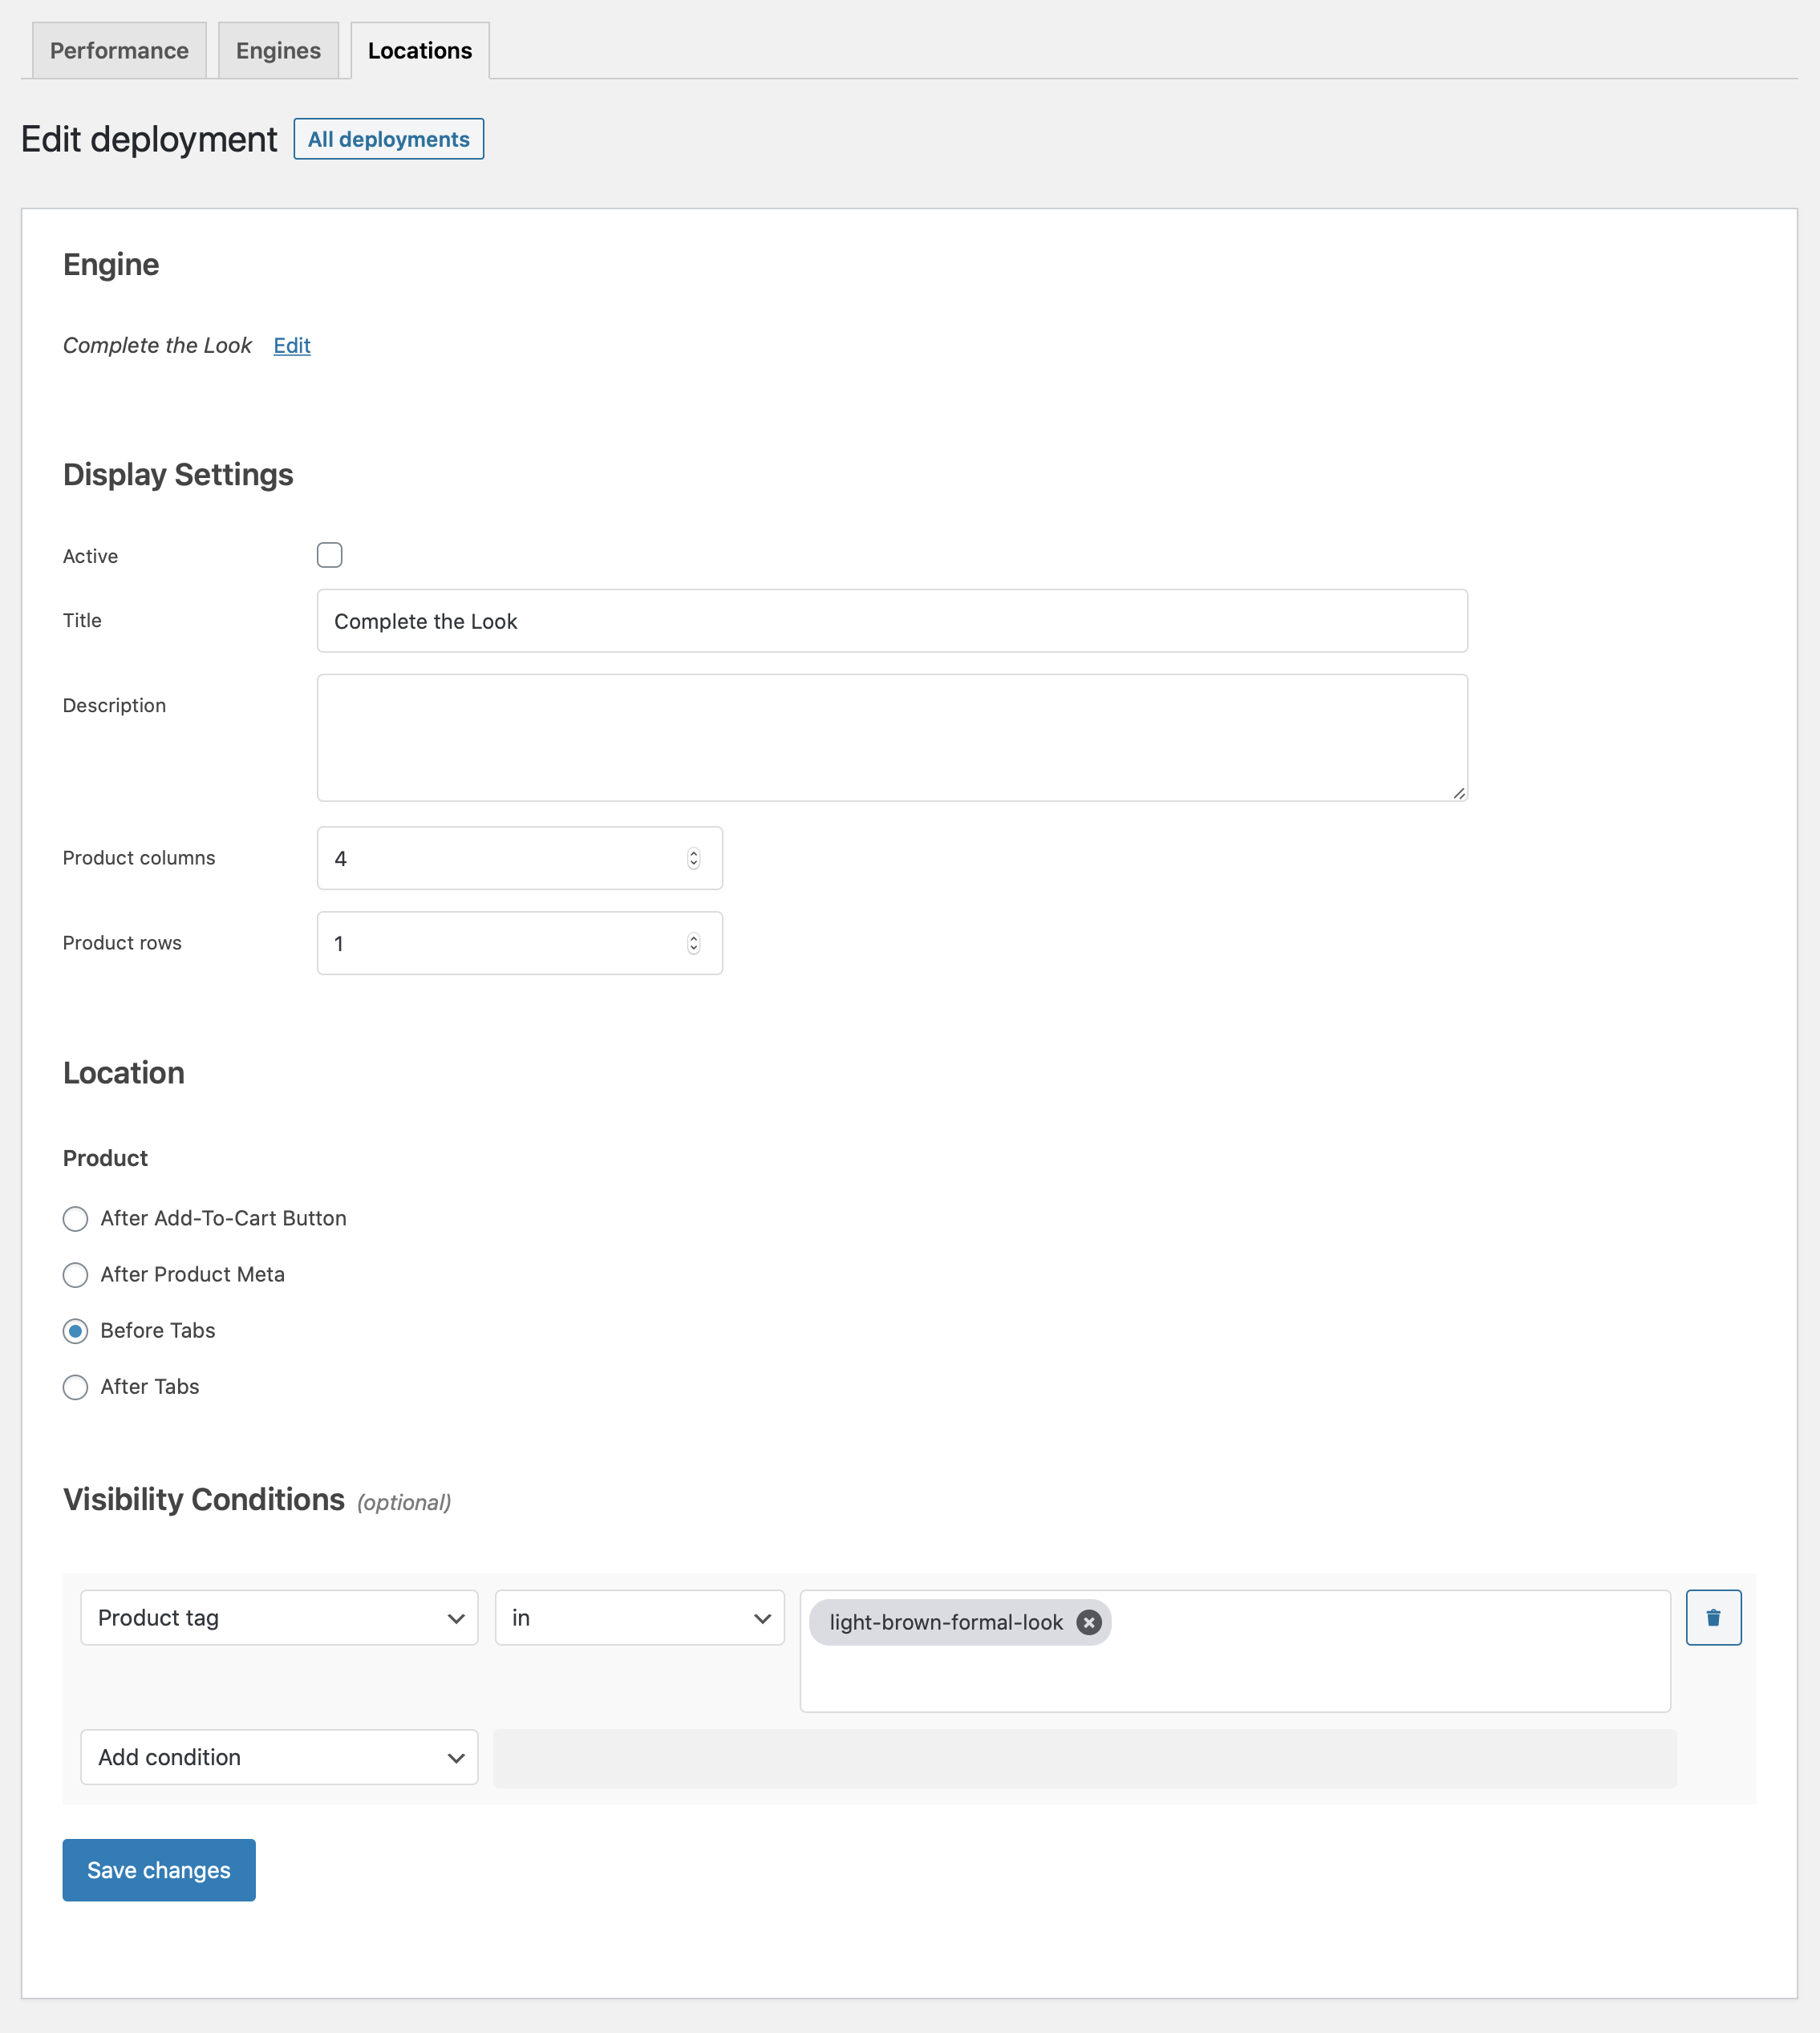Focus the Title text field

coord(892,621)
